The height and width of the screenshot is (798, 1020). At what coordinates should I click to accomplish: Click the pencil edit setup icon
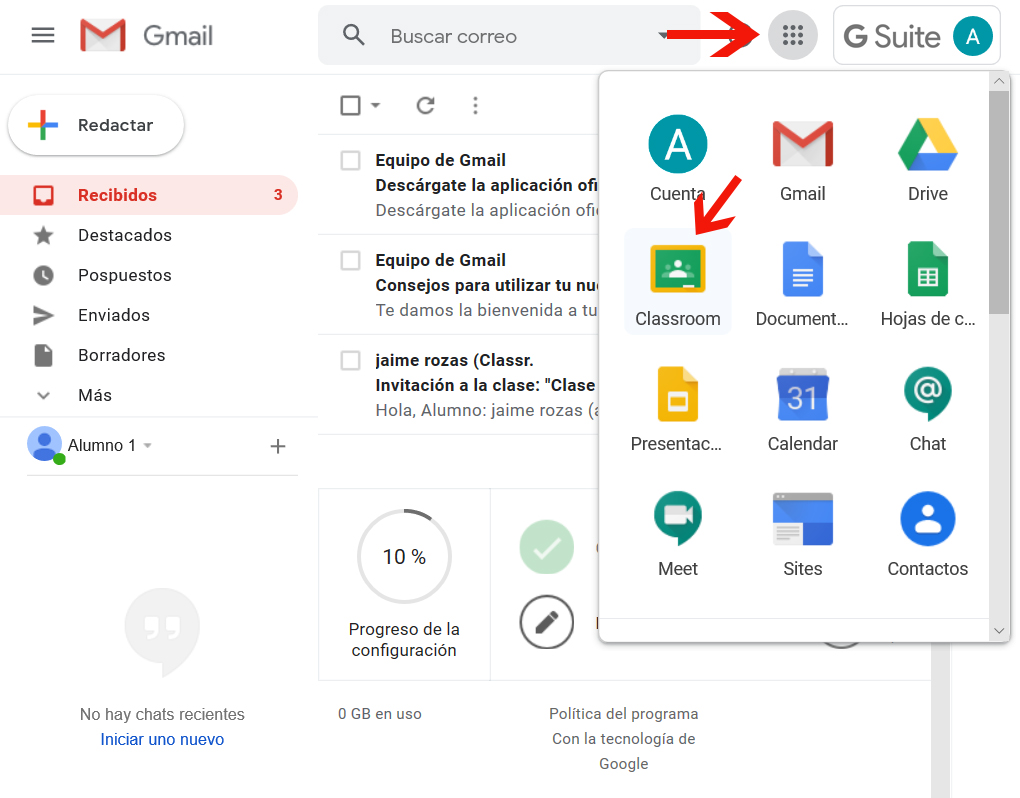pos(546,622)
